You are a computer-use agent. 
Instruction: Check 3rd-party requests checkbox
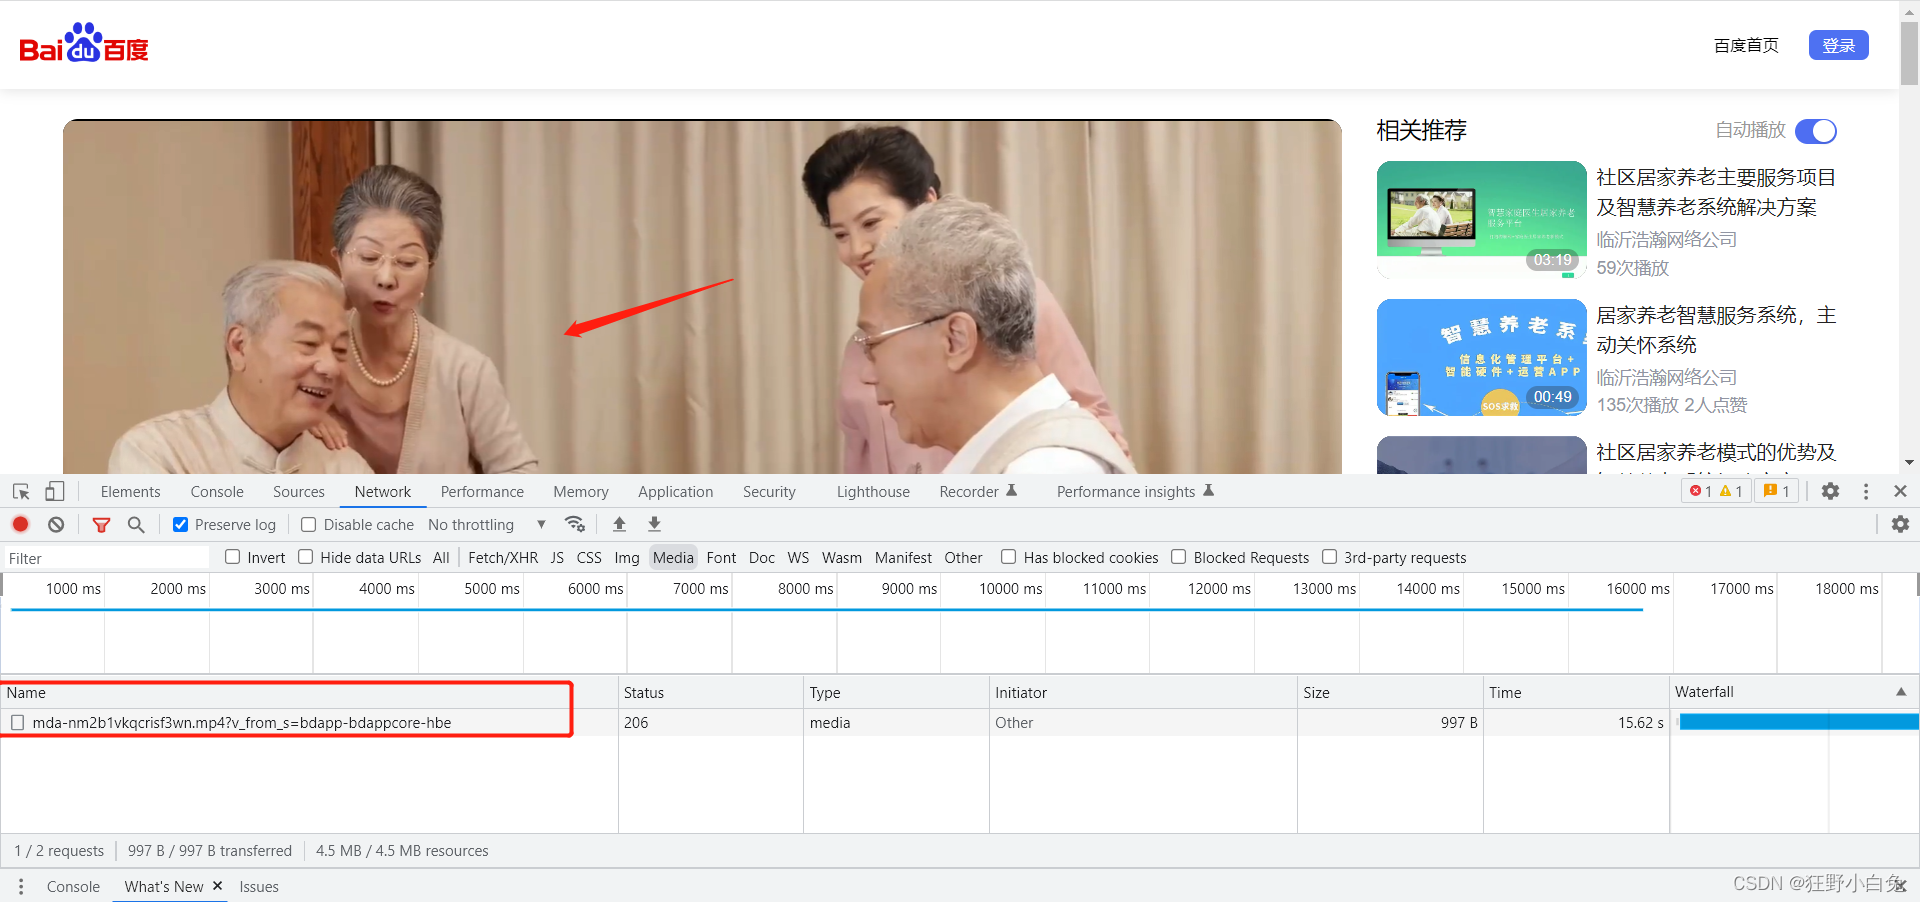(1330, 557)
